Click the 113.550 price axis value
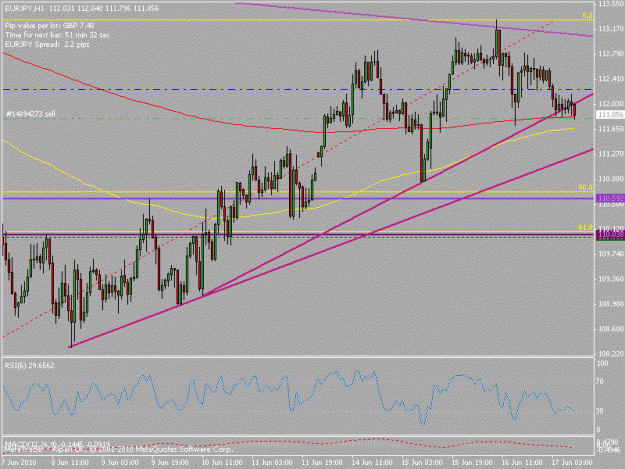The width and height of the screenshot is (625, 469). pyautogui.click(x=611, y=4)
